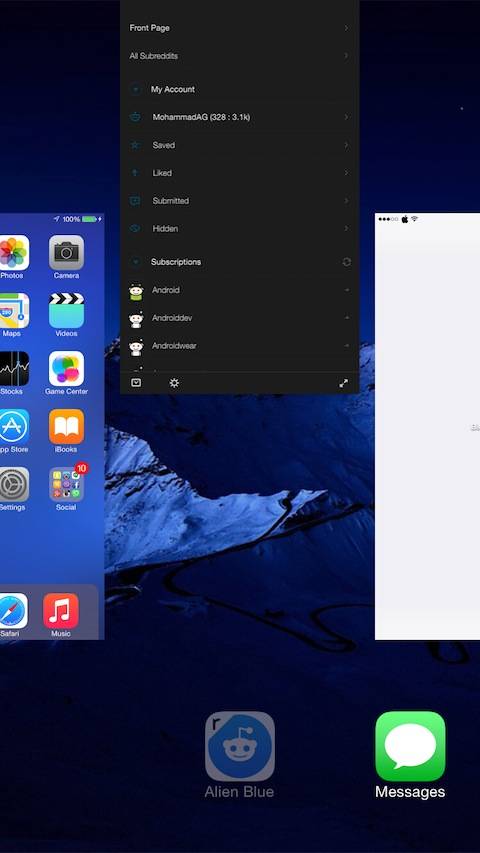480x853 pixels.
Task: Open the Submitted posts entry
Action: pos(239,201)
